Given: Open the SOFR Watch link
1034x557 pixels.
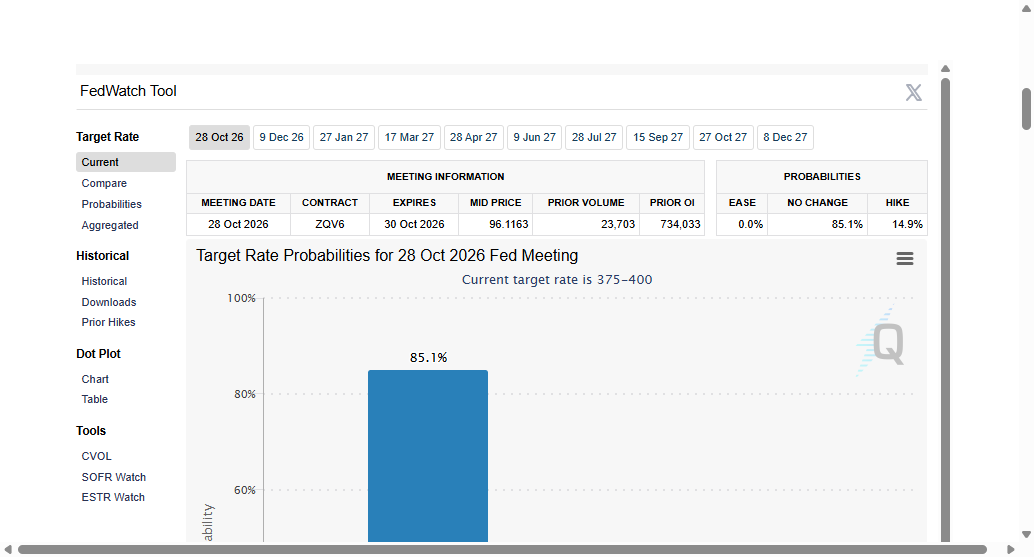Looking at the screenshot, I should point(113,477).
